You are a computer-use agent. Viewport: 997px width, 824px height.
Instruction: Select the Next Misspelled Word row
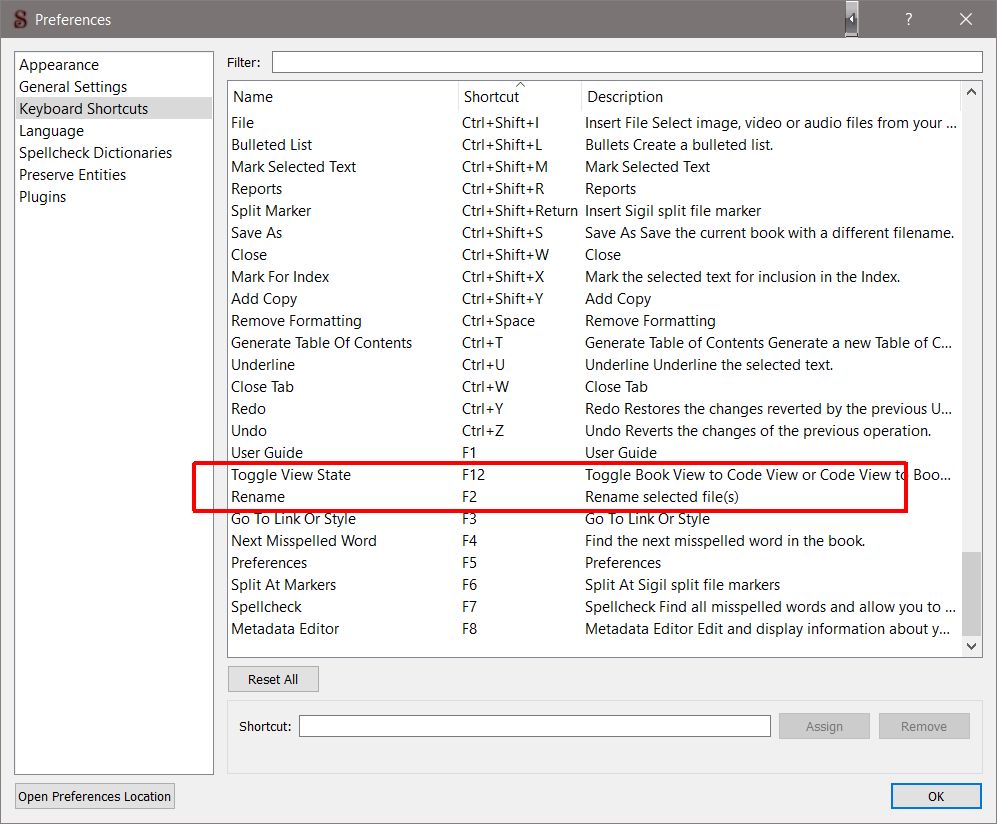[x=594, y=541]
